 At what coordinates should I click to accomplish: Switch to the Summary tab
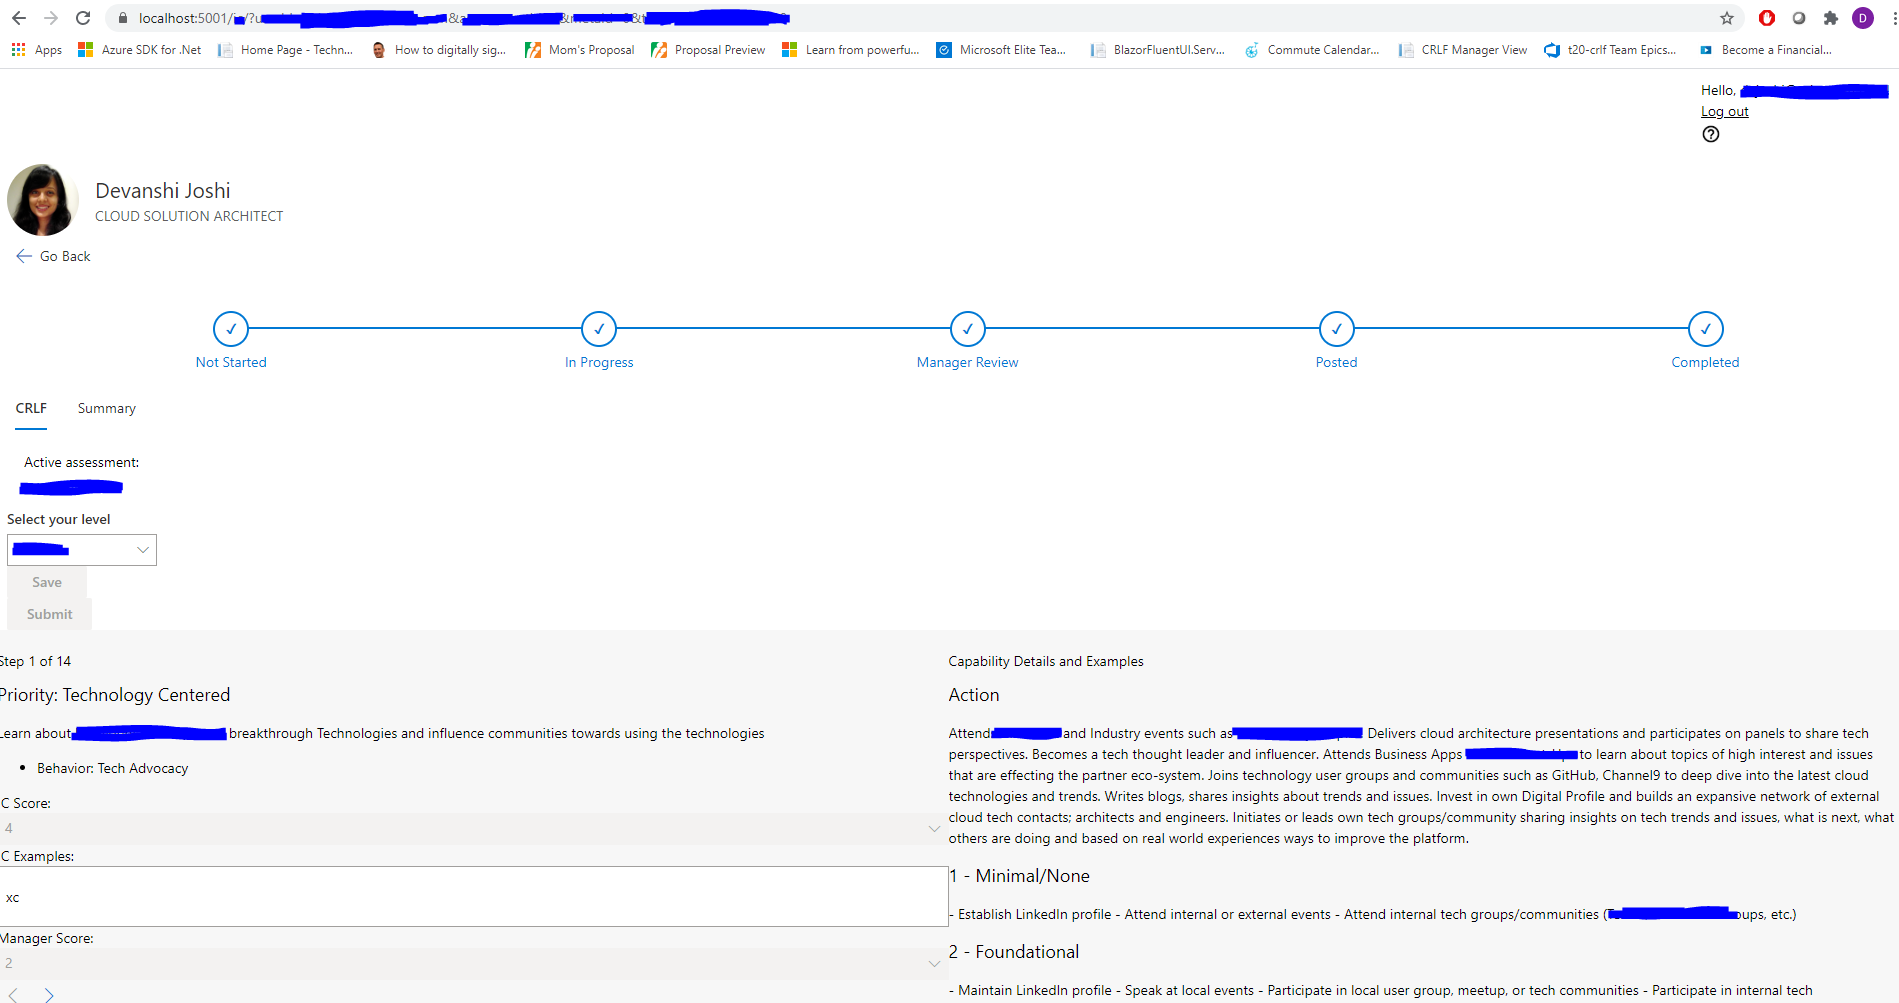(105, 408)
